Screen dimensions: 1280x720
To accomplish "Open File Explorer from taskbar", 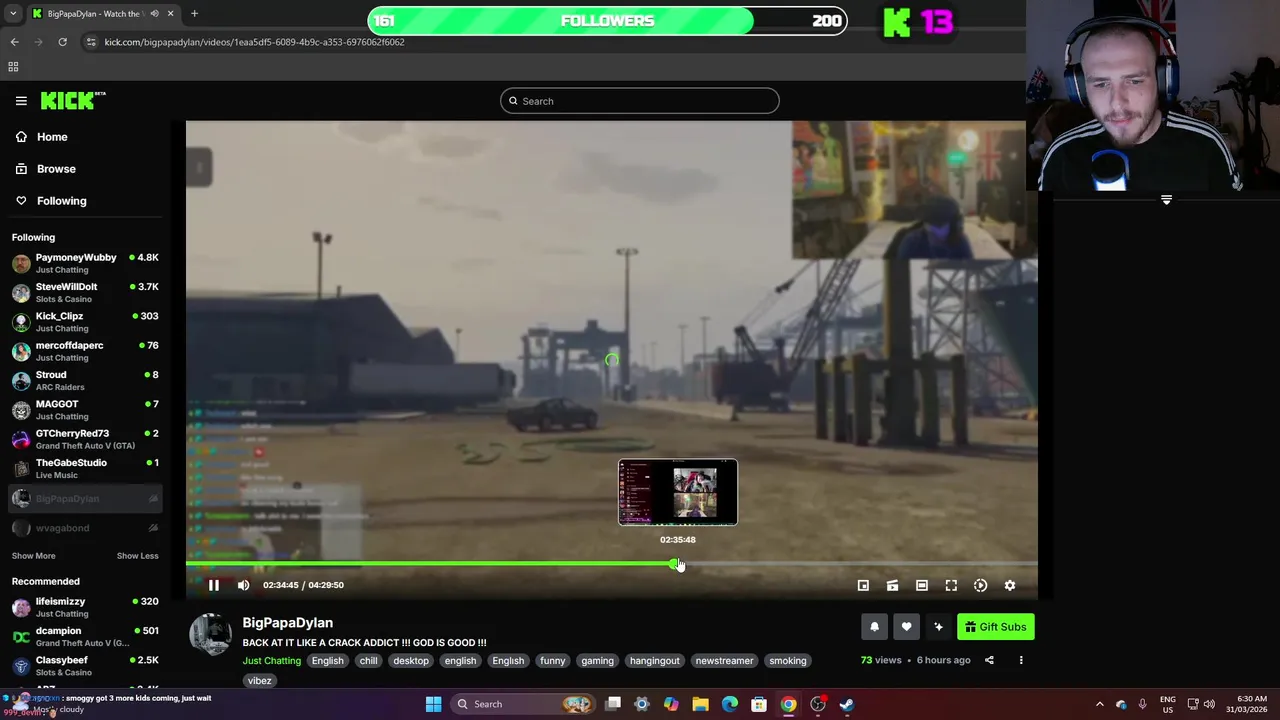I will pyautogui.click(x=700, y=704).
